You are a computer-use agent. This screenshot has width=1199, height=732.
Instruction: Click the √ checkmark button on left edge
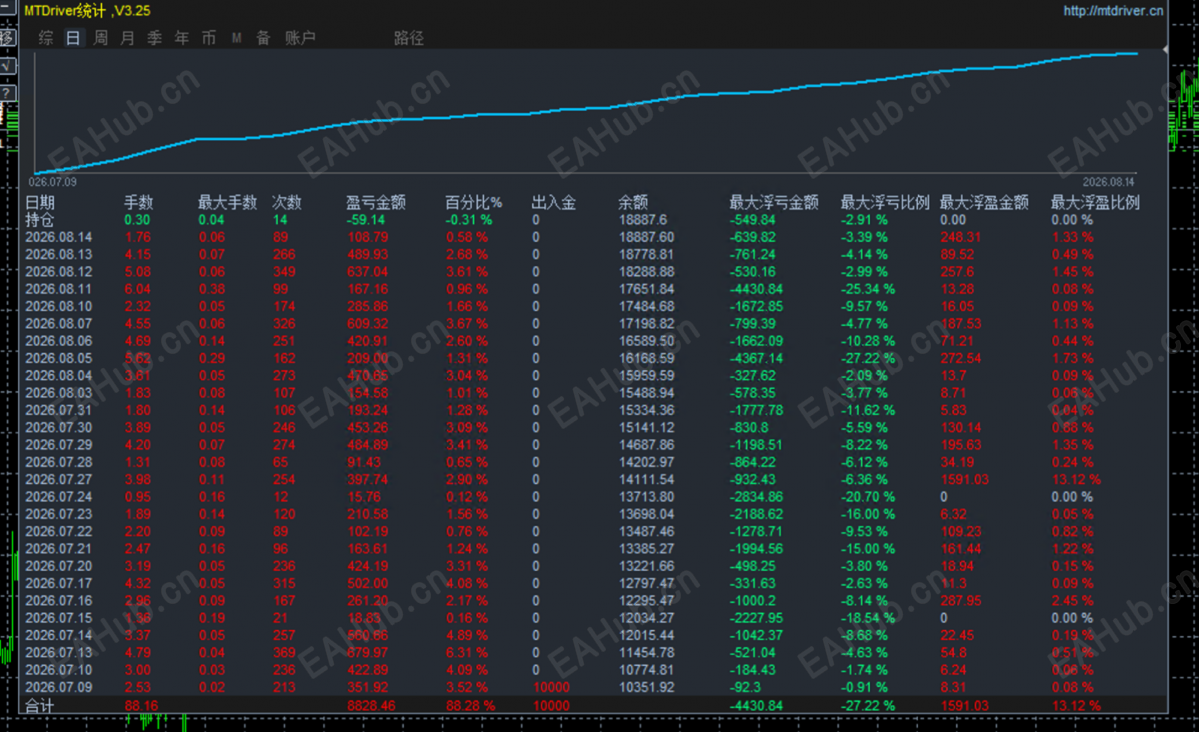pyautogui.click(x=6, y=66)
